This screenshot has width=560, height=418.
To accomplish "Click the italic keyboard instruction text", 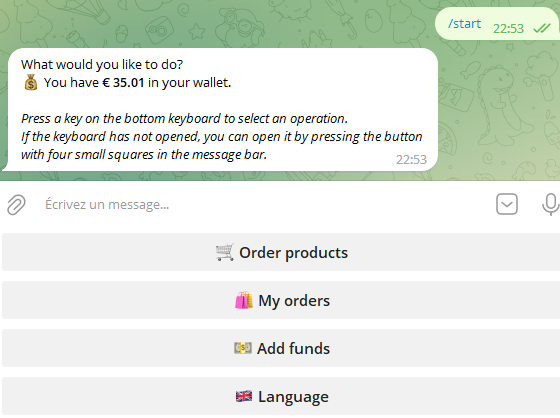I will pos(221,136).
